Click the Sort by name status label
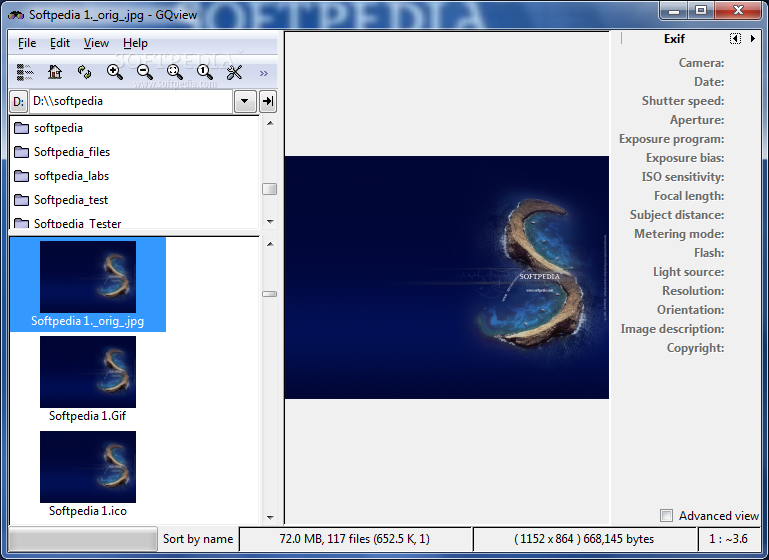The width and height of the screenshot is (769, 560). point(198,539)
